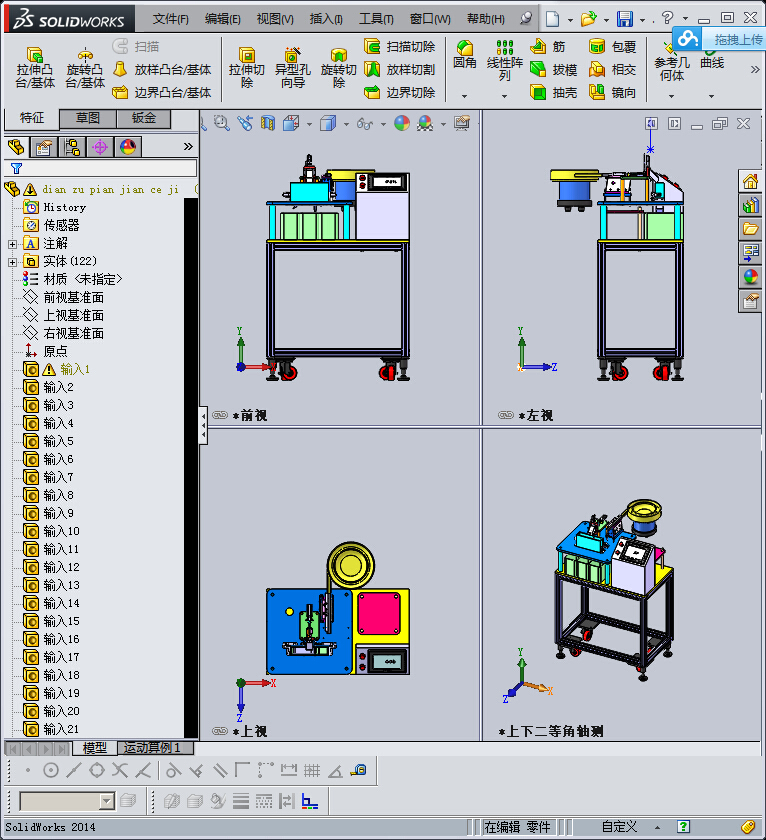Click the Fillet (圆角) tool
Viewport: 766px width, 840px height.
(x=464, y=55)
